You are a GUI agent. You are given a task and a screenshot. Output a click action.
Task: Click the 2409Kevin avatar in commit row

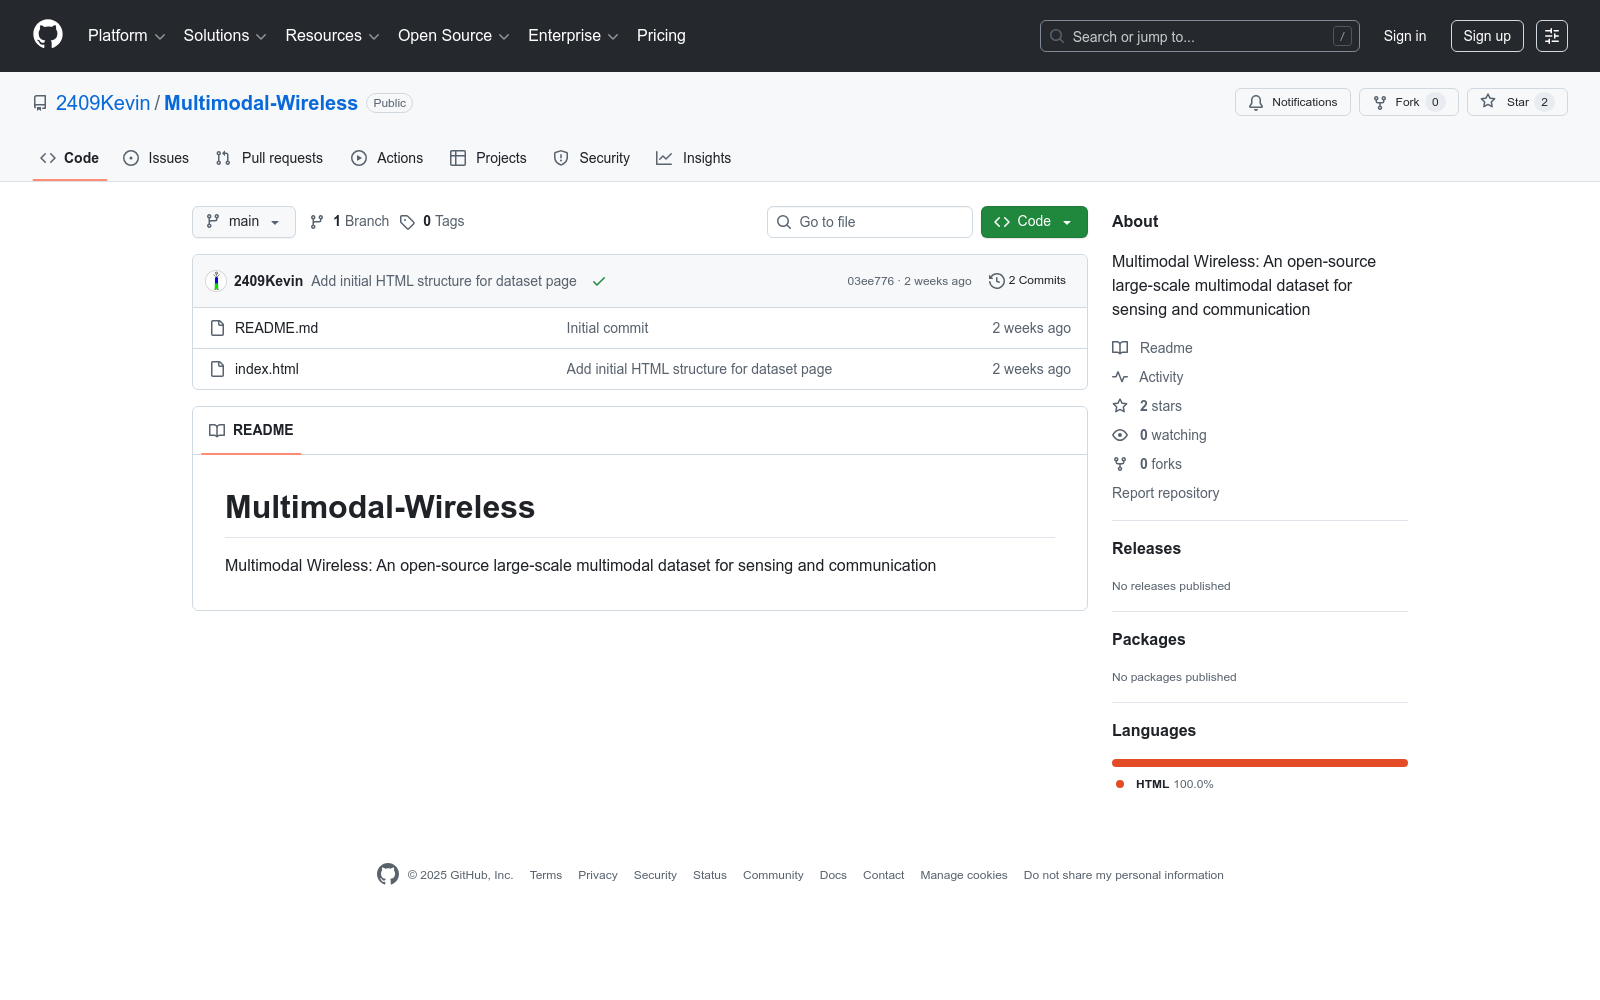216,281
